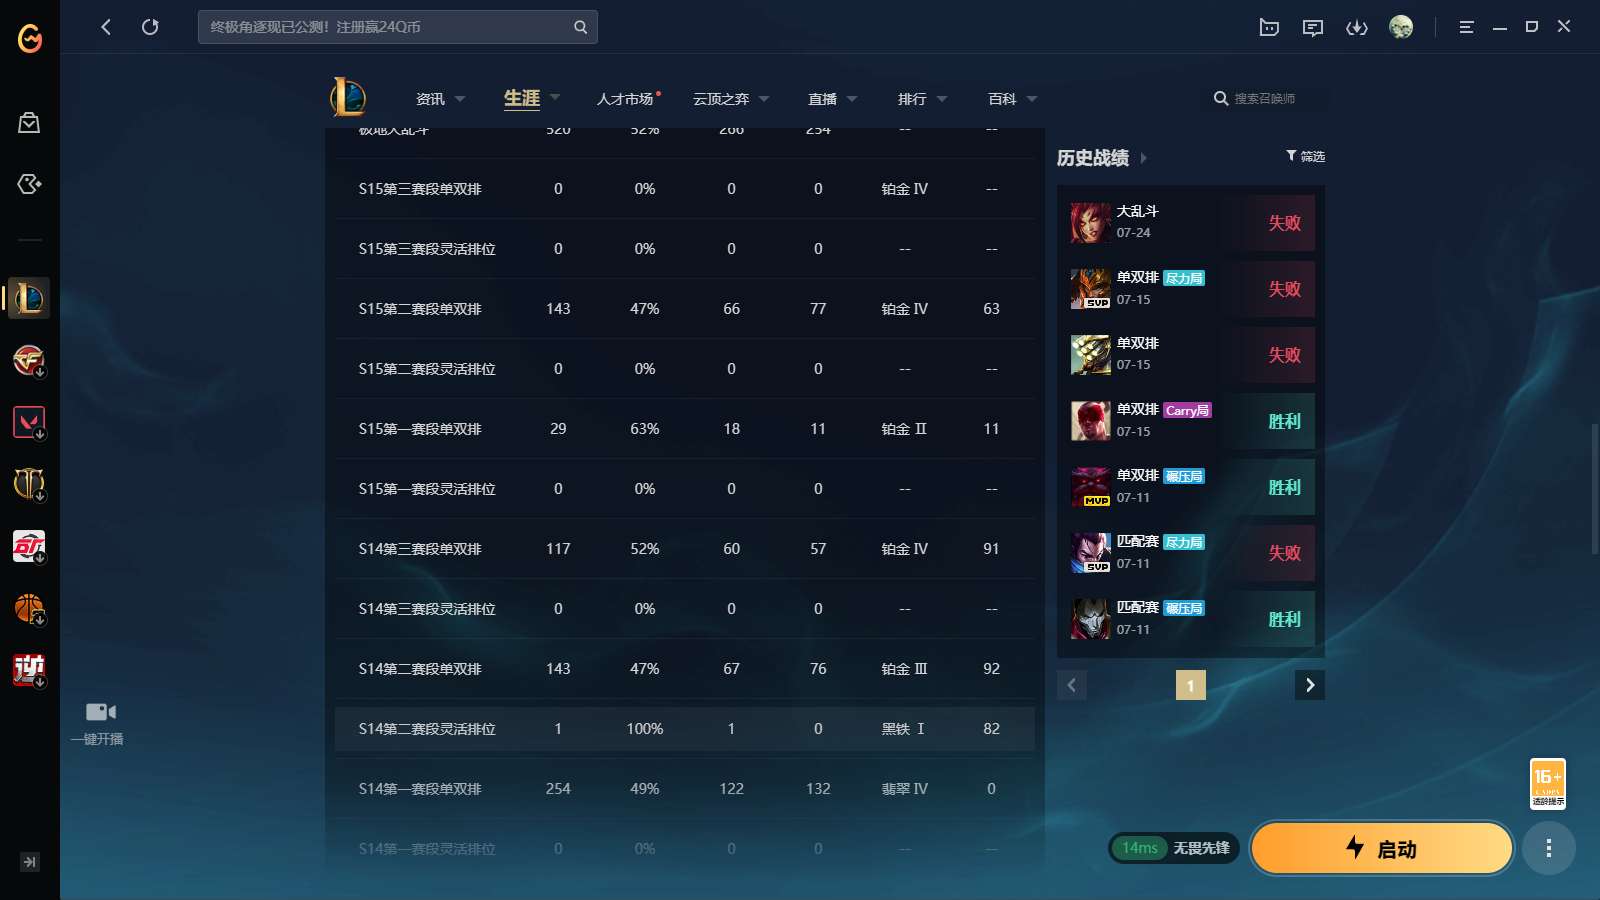This screenshot has height=900, width=1600.
Task: Open the 筛选 filter for match history
Action: point(1305,156)
